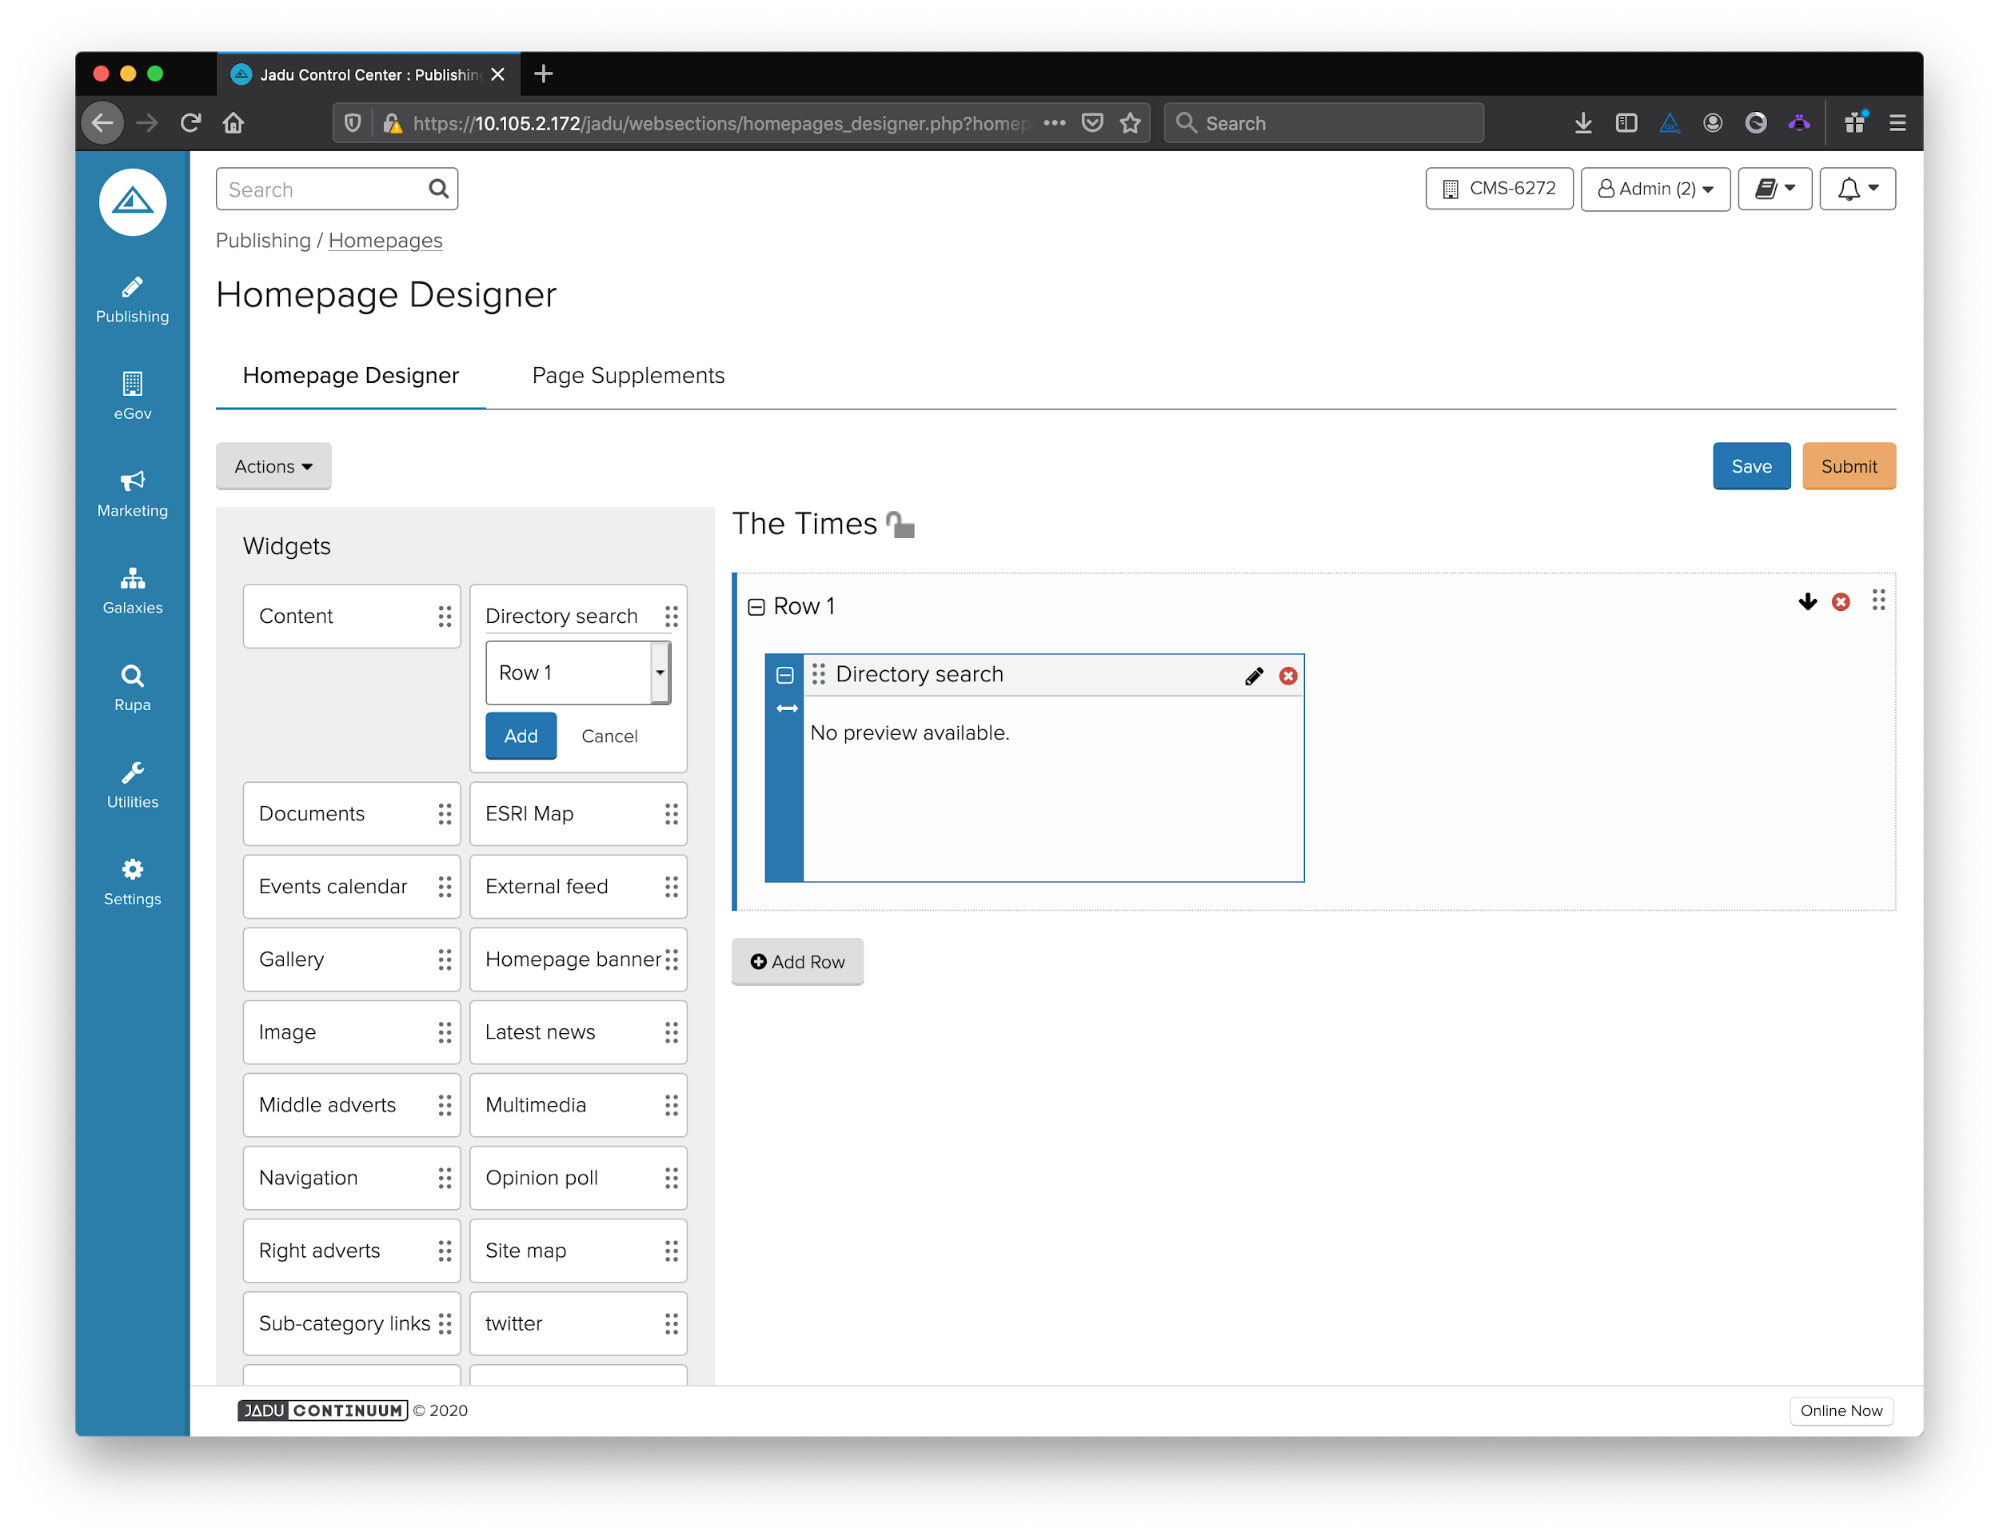Move Row 1 down with arrow icon

pos(1807,602)
